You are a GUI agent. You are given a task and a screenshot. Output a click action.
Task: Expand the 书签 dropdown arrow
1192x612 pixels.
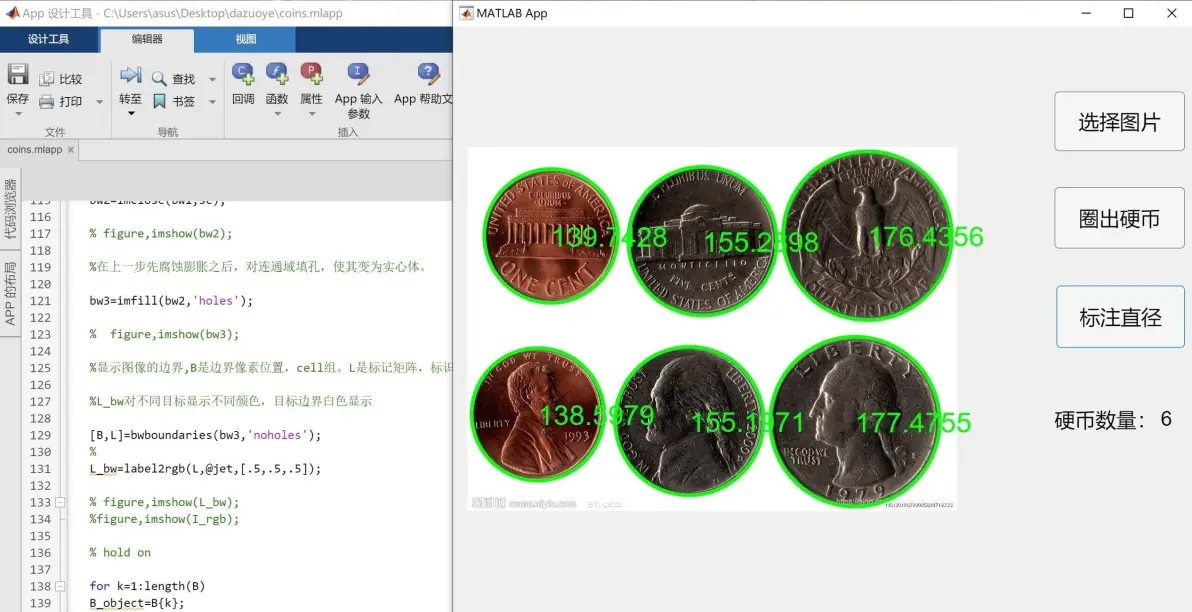coord(212,101)
